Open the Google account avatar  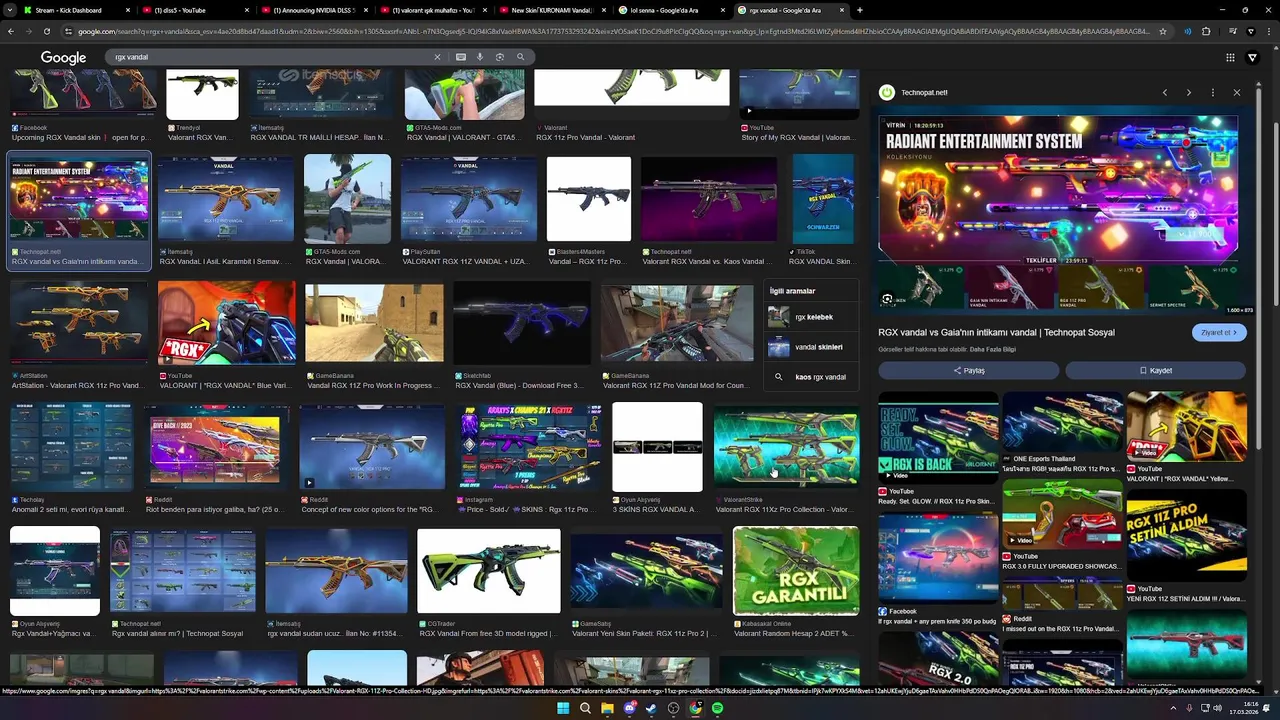[x=1252, y=58]
